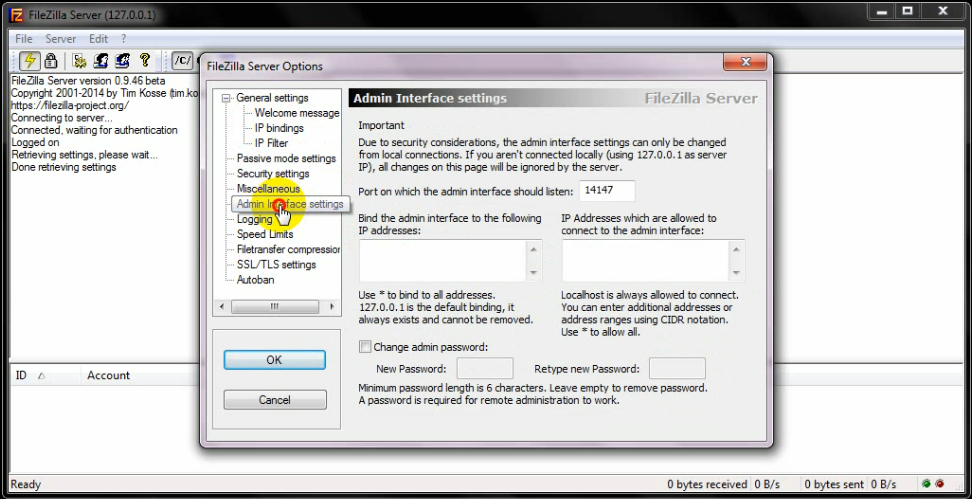Open the Users editor toolbar icon

101,60
